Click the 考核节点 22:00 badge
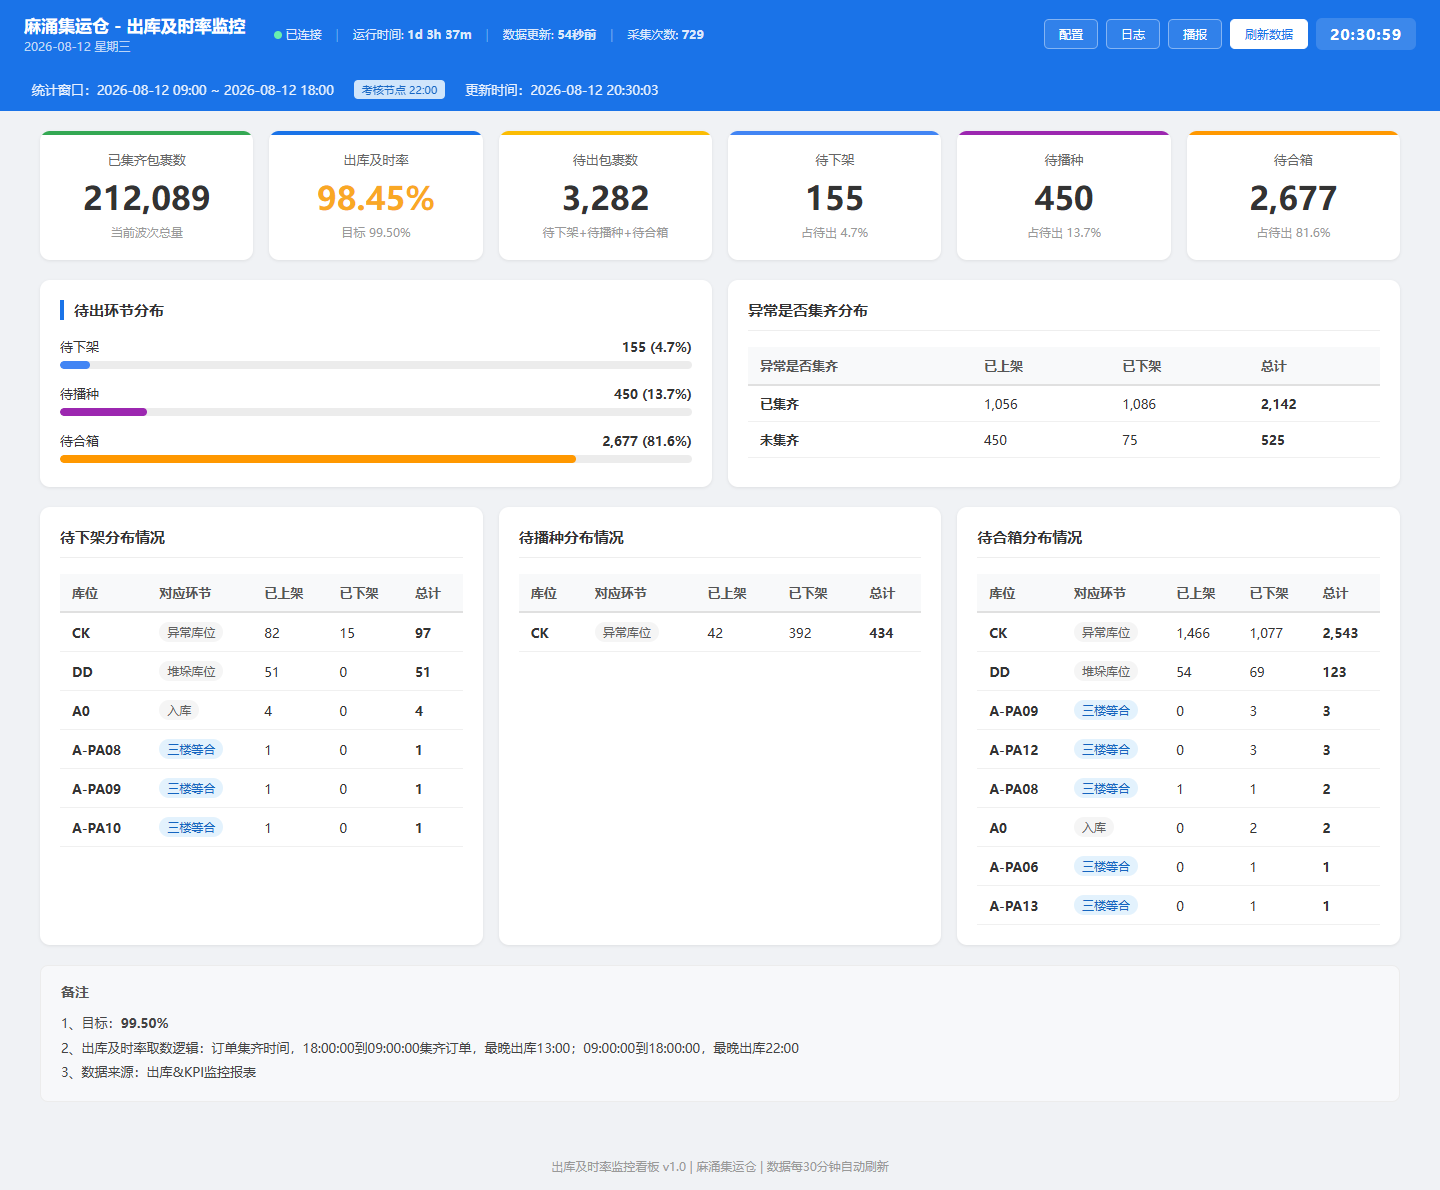The height and width of the screenshot is (1190, 1440). click(x=399, y=90)
